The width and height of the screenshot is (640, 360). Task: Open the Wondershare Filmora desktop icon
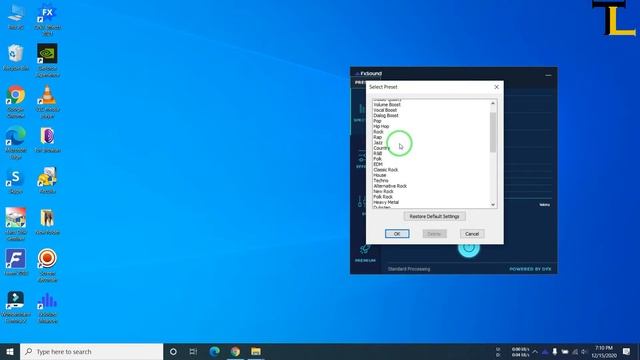[x=16, y=306]
